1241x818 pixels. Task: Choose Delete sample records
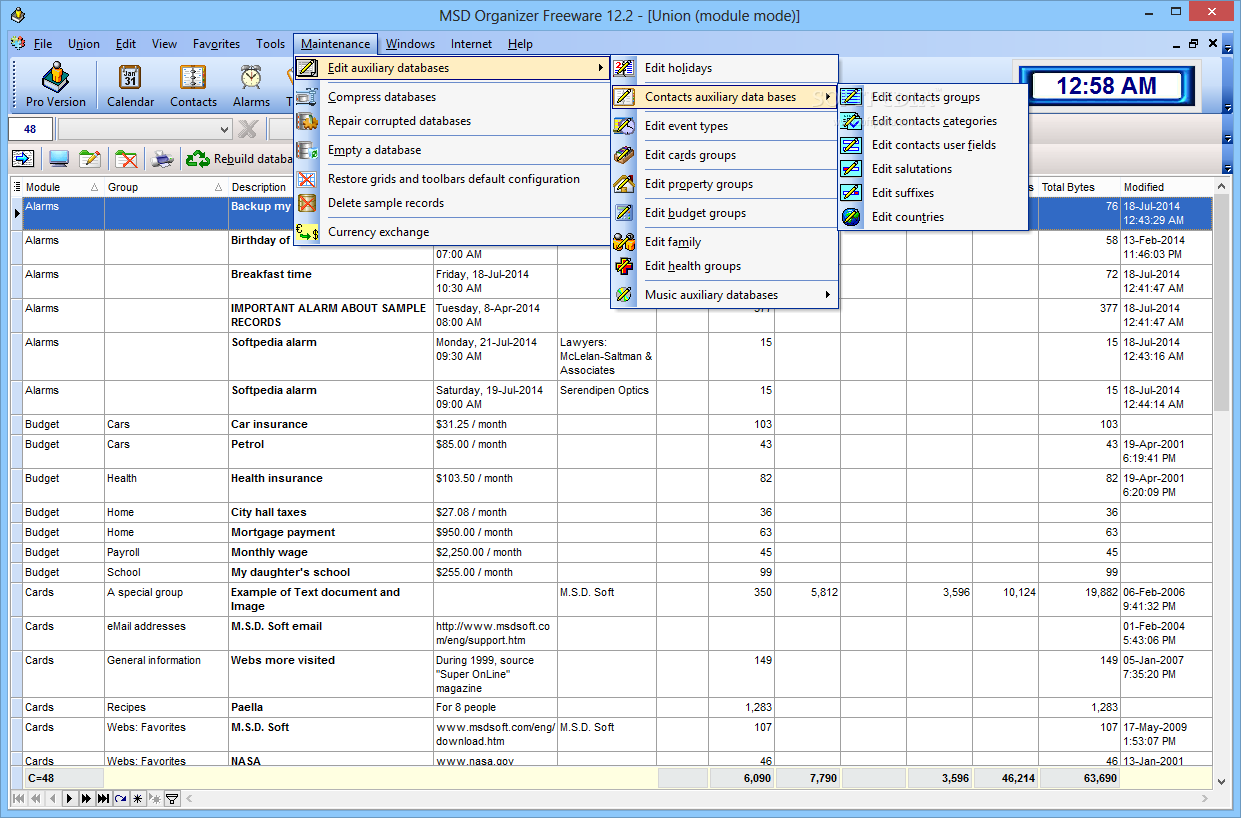(x=452, y=203)
